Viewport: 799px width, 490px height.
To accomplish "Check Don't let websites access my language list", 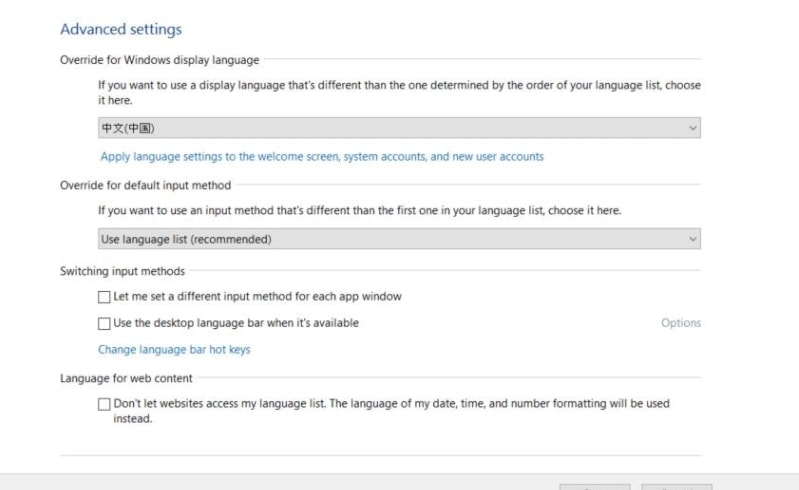I will point(104,404).
